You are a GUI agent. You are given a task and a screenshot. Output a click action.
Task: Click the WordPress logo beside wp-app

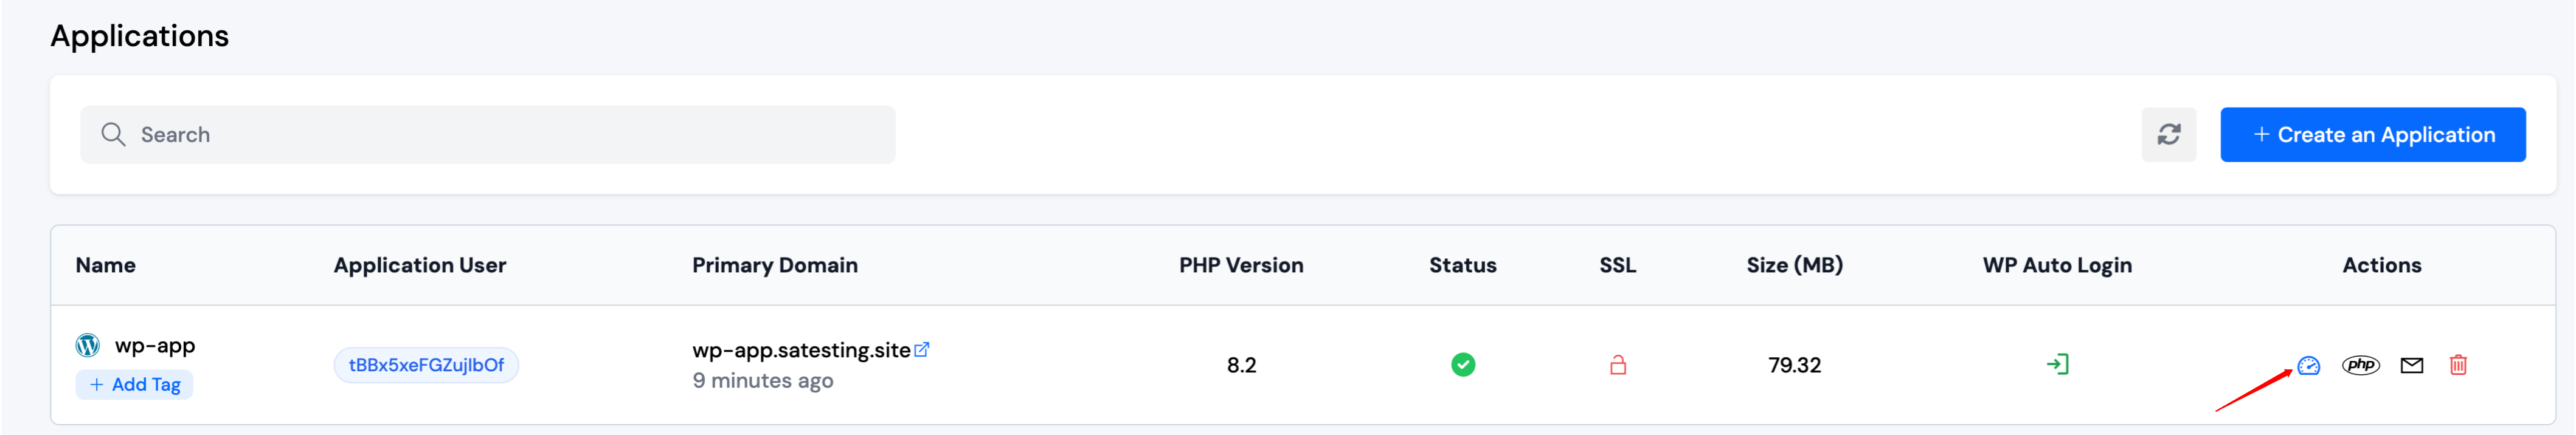88,346
